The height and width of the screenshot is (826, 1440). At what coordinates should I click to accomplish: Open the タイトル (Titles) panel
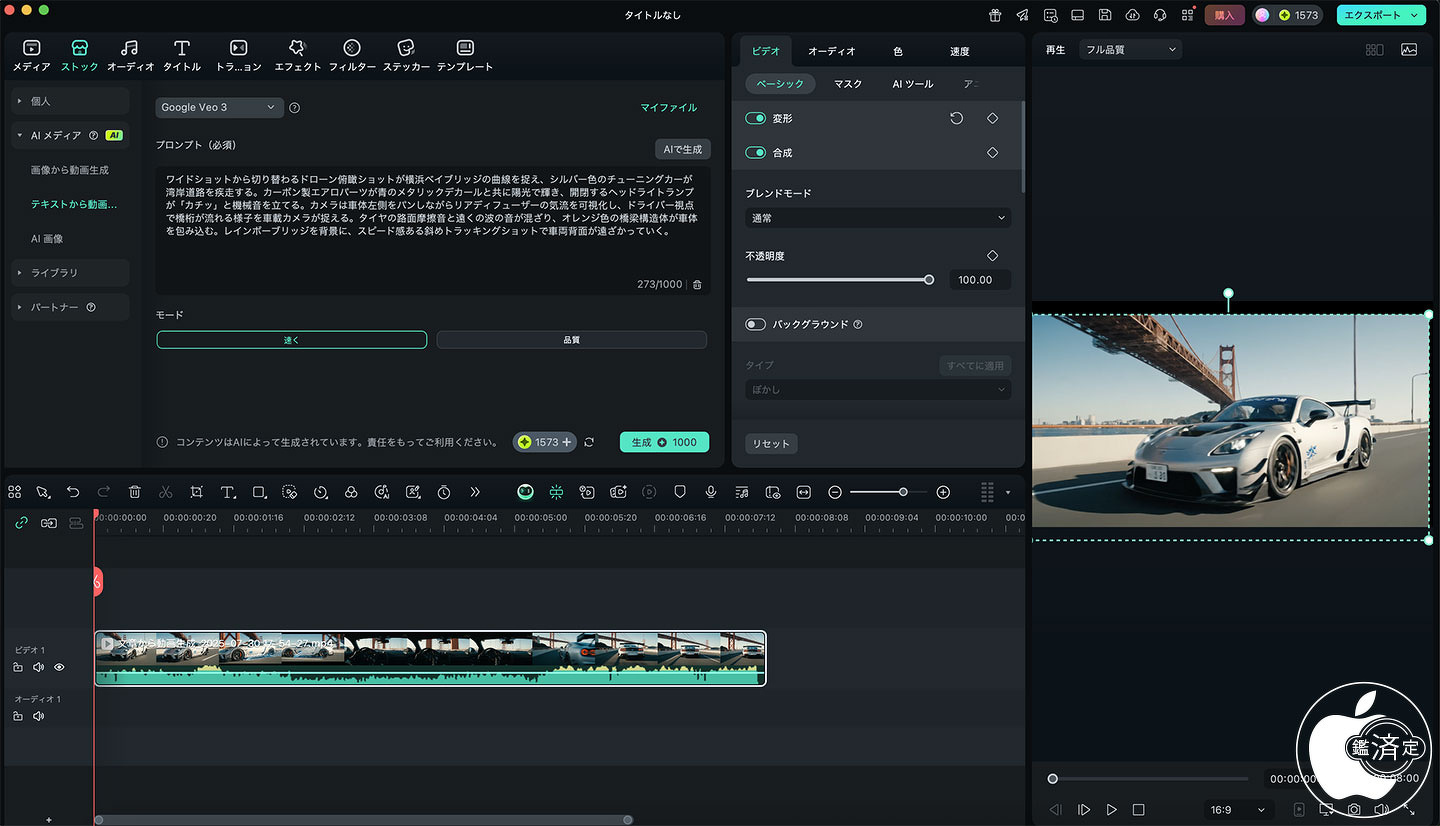181,55
